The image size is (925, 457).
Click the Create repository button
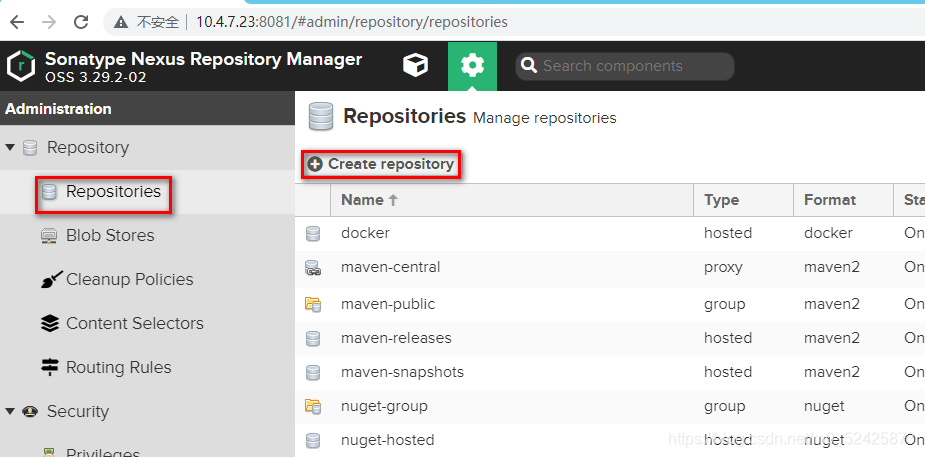coord(381,164)
